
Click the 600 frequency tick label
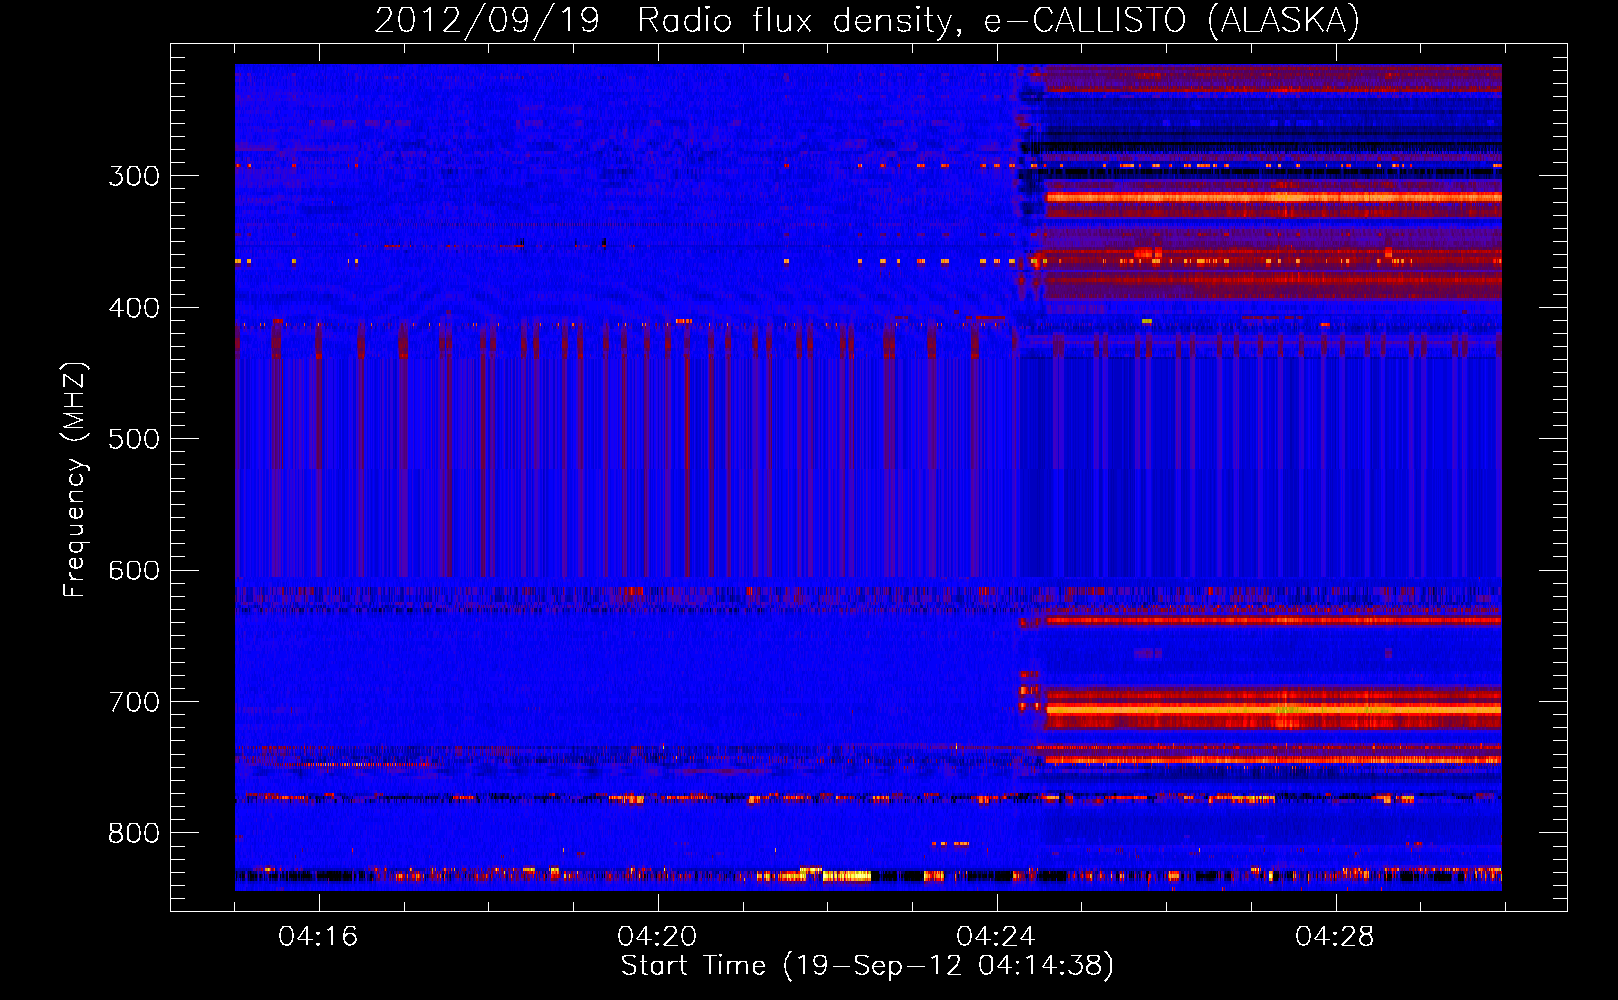pos(134,571)
